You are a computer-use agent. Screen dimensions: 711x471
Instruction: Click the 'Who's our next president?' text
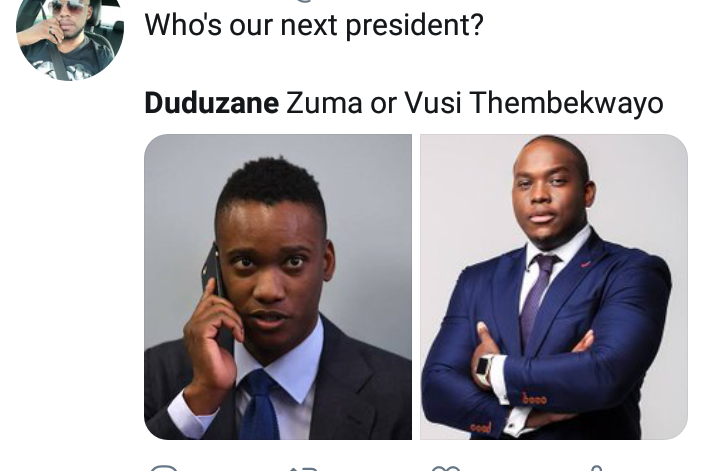[314, 25]
